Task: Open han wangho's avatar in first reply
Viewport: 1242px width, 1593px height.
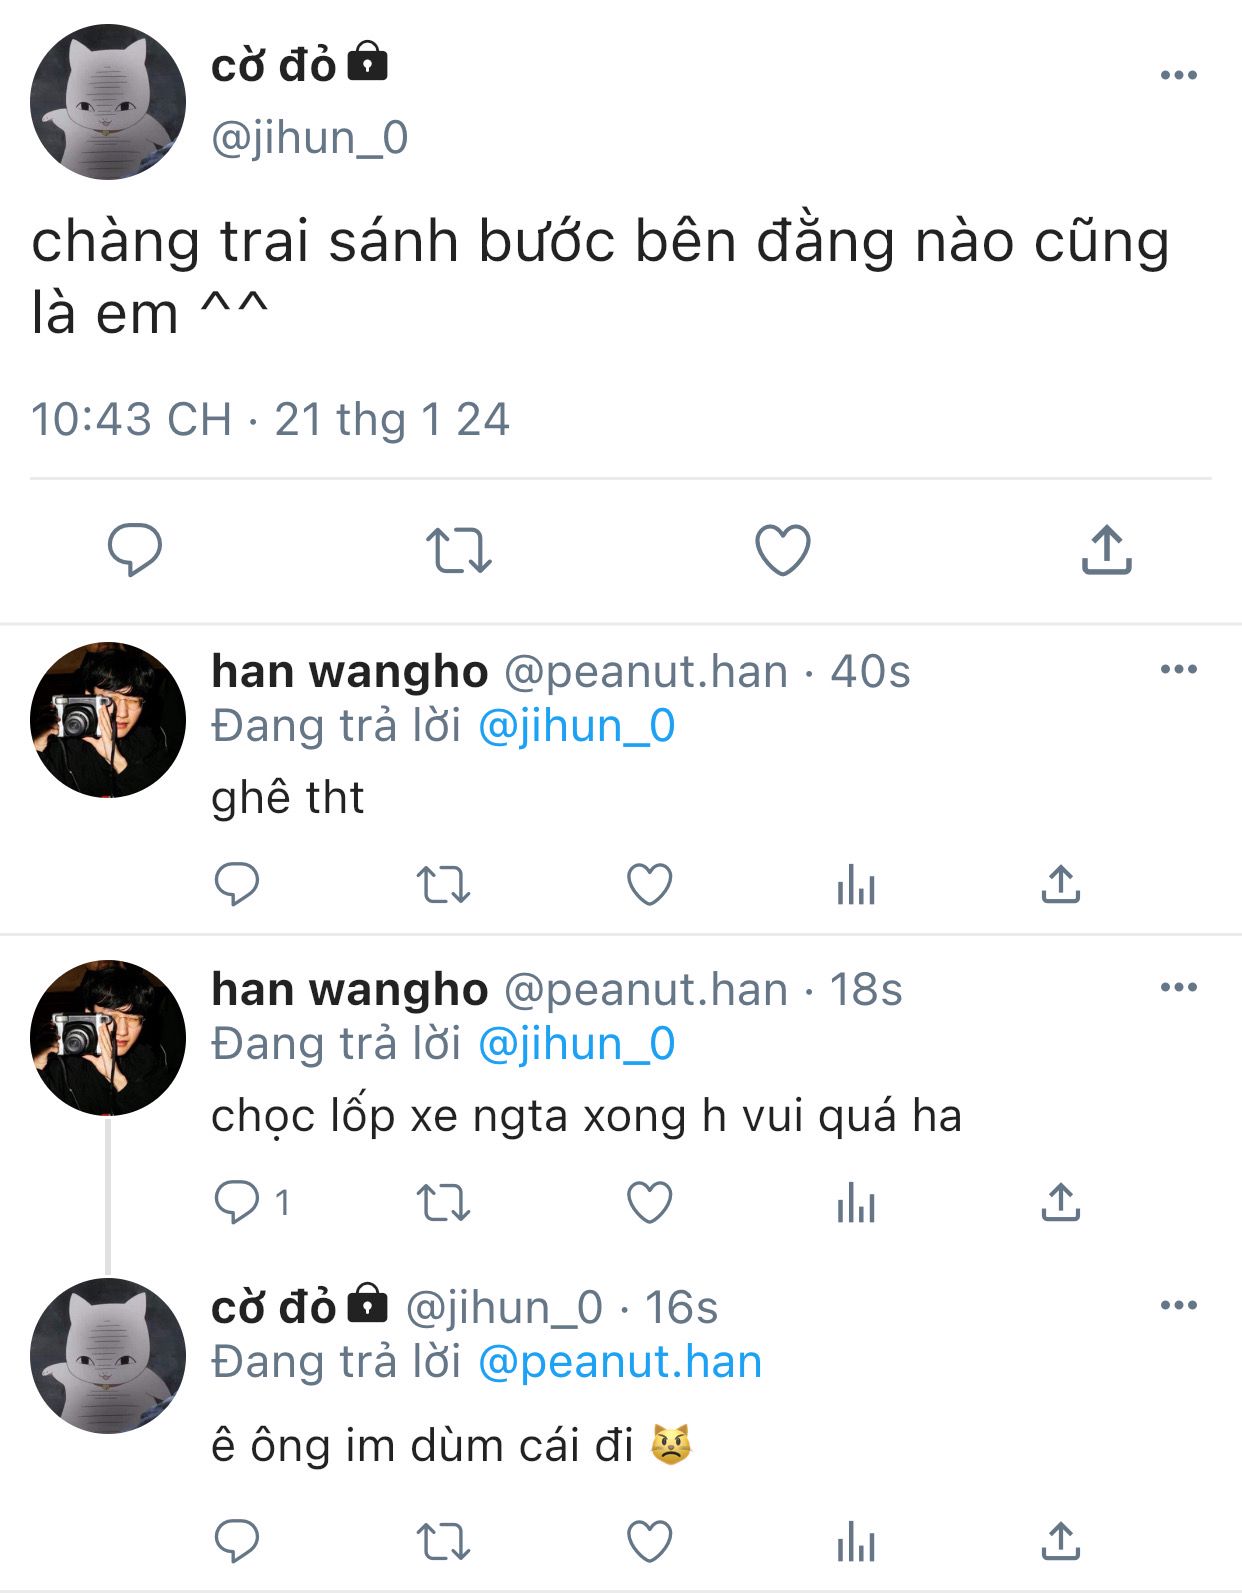Action: pos(108,720)
